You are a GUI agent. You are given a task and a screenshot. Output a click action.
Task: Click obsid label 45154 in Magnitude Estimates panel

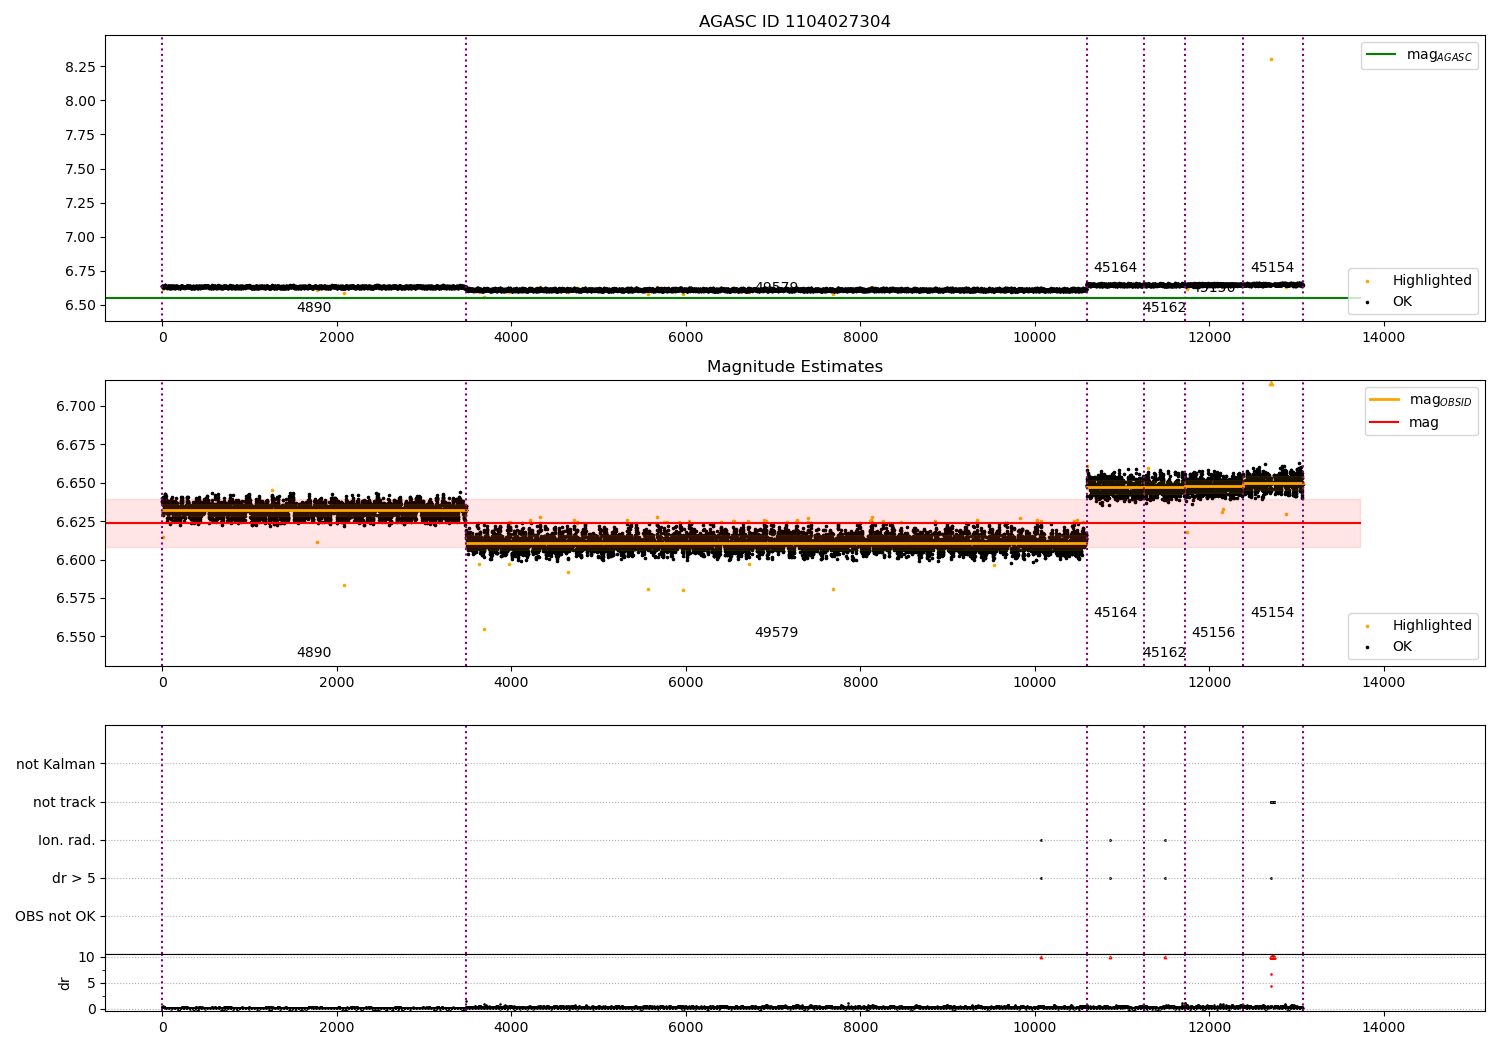(1272, 613)
